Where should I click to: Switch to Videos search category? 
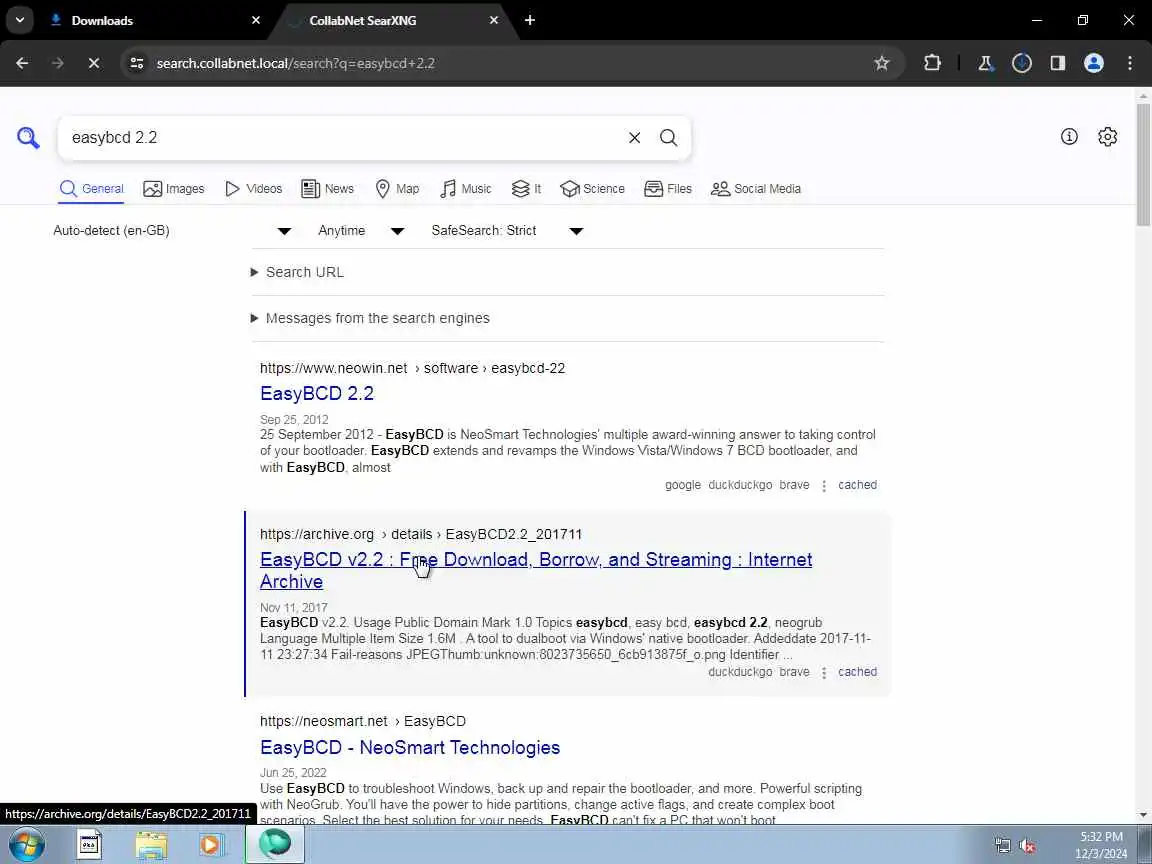tap(253, 189)
